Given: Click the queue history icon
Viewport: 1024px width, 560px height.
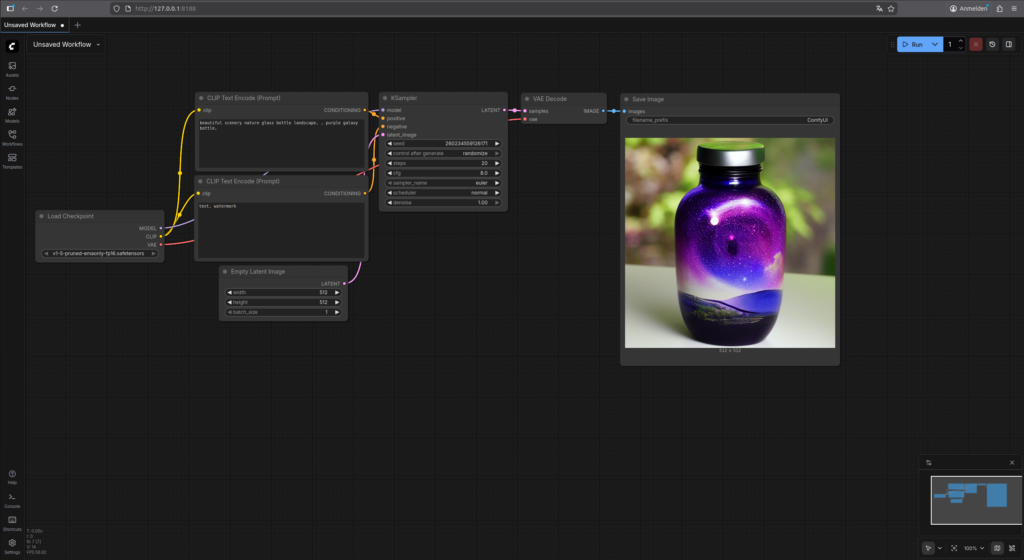Looking at the screenshot, I should (x=992, y=44).
